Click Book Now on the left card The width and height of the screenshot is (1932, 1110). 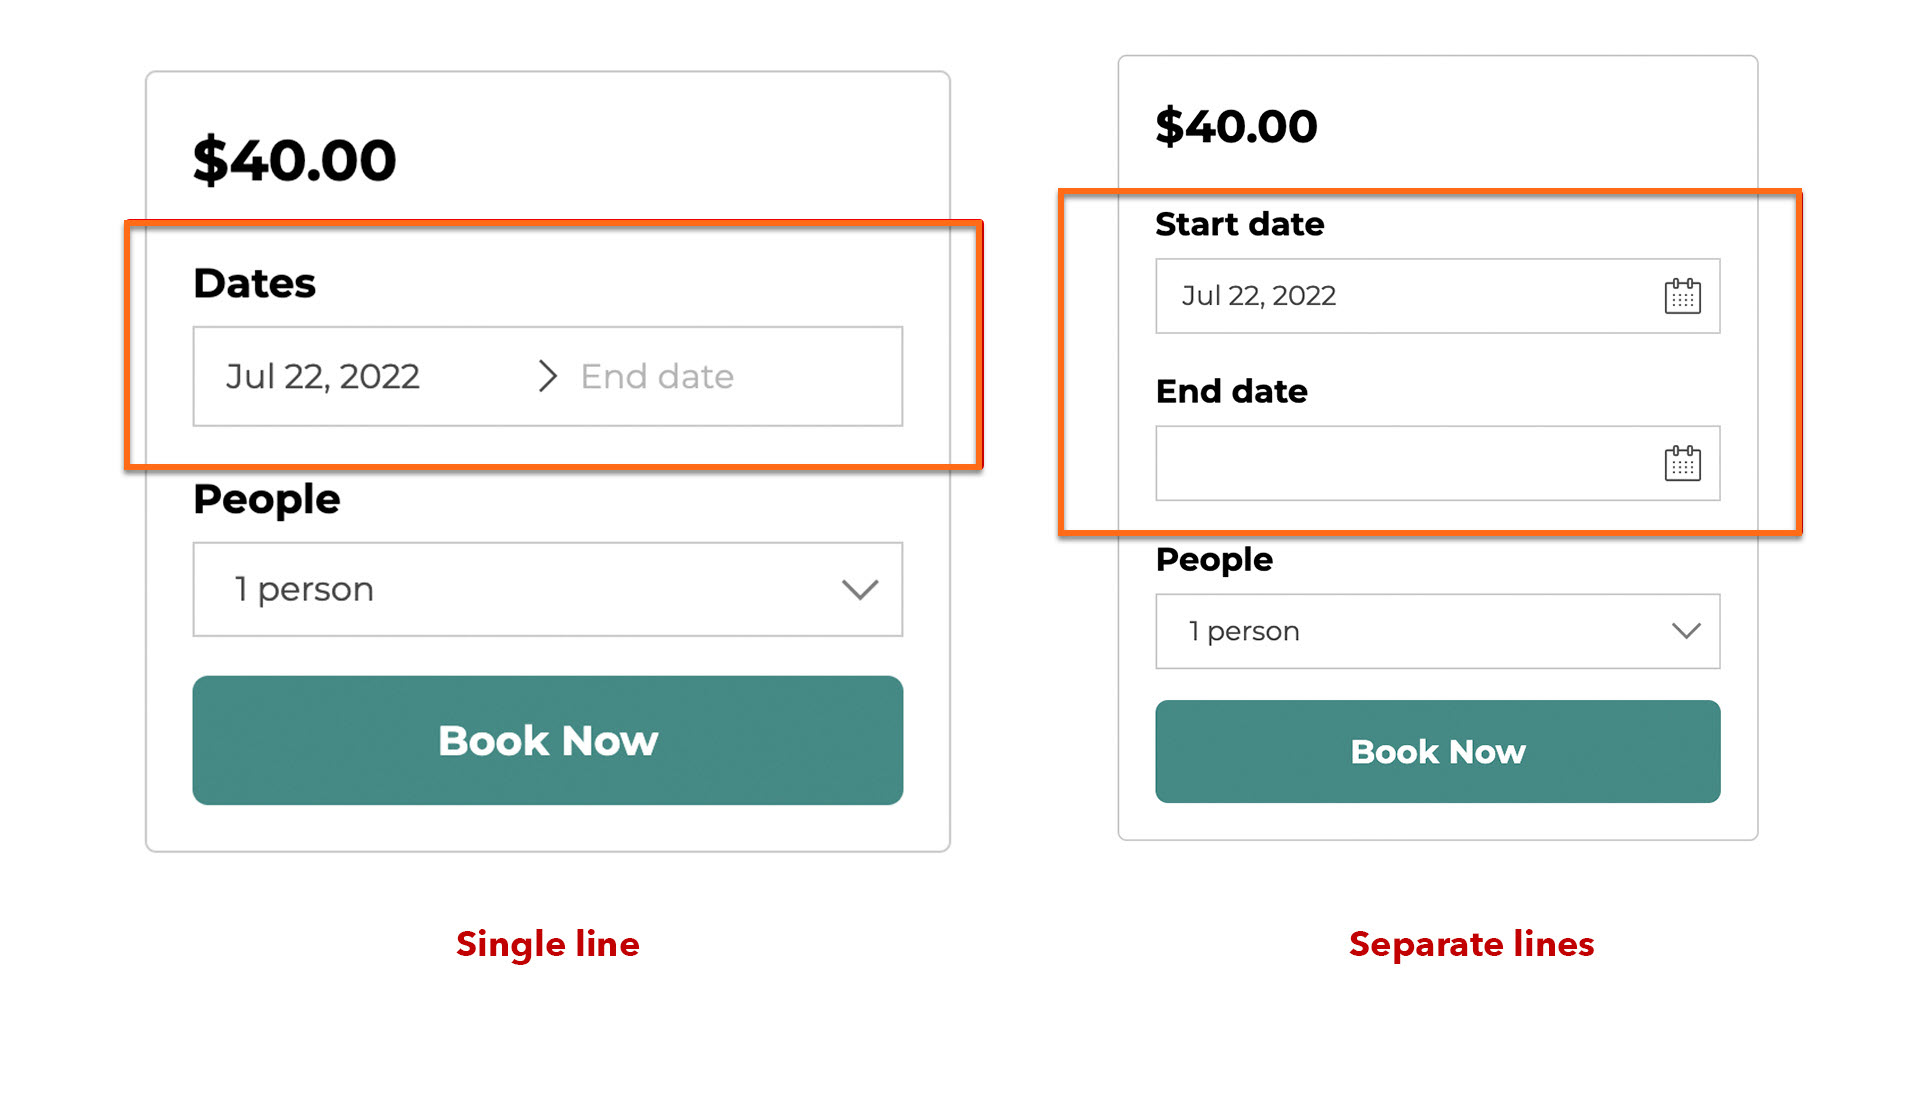click(x=547, y=740)
